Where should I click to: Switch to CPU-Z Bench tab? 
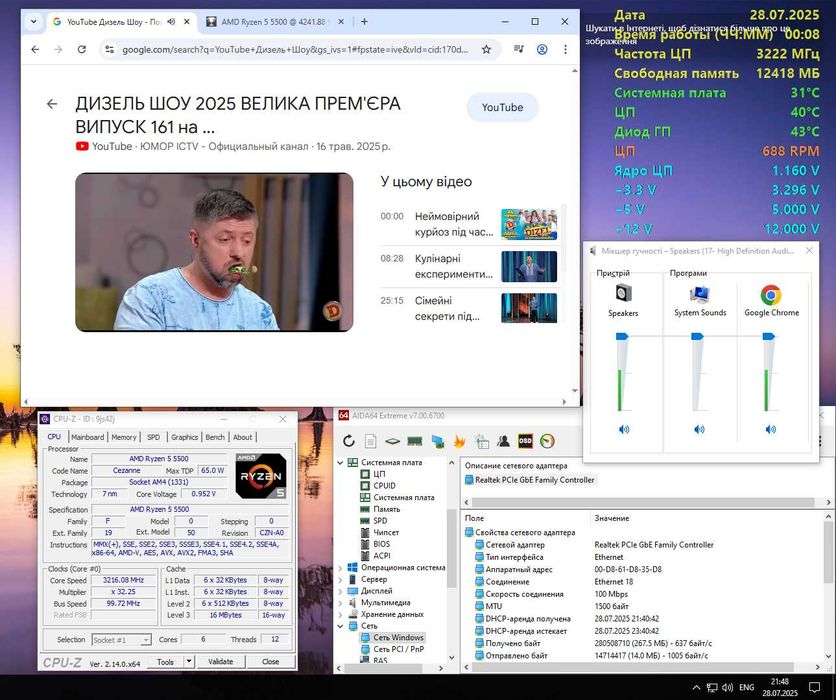[x=215, y=437]
